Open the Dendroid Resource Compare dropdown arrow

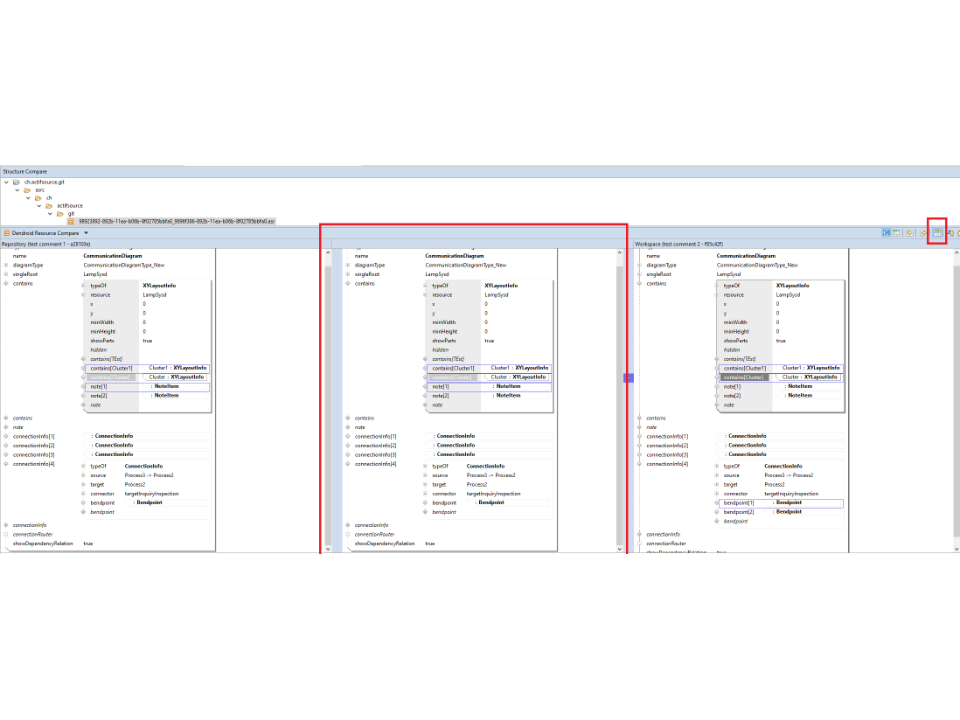86,233
